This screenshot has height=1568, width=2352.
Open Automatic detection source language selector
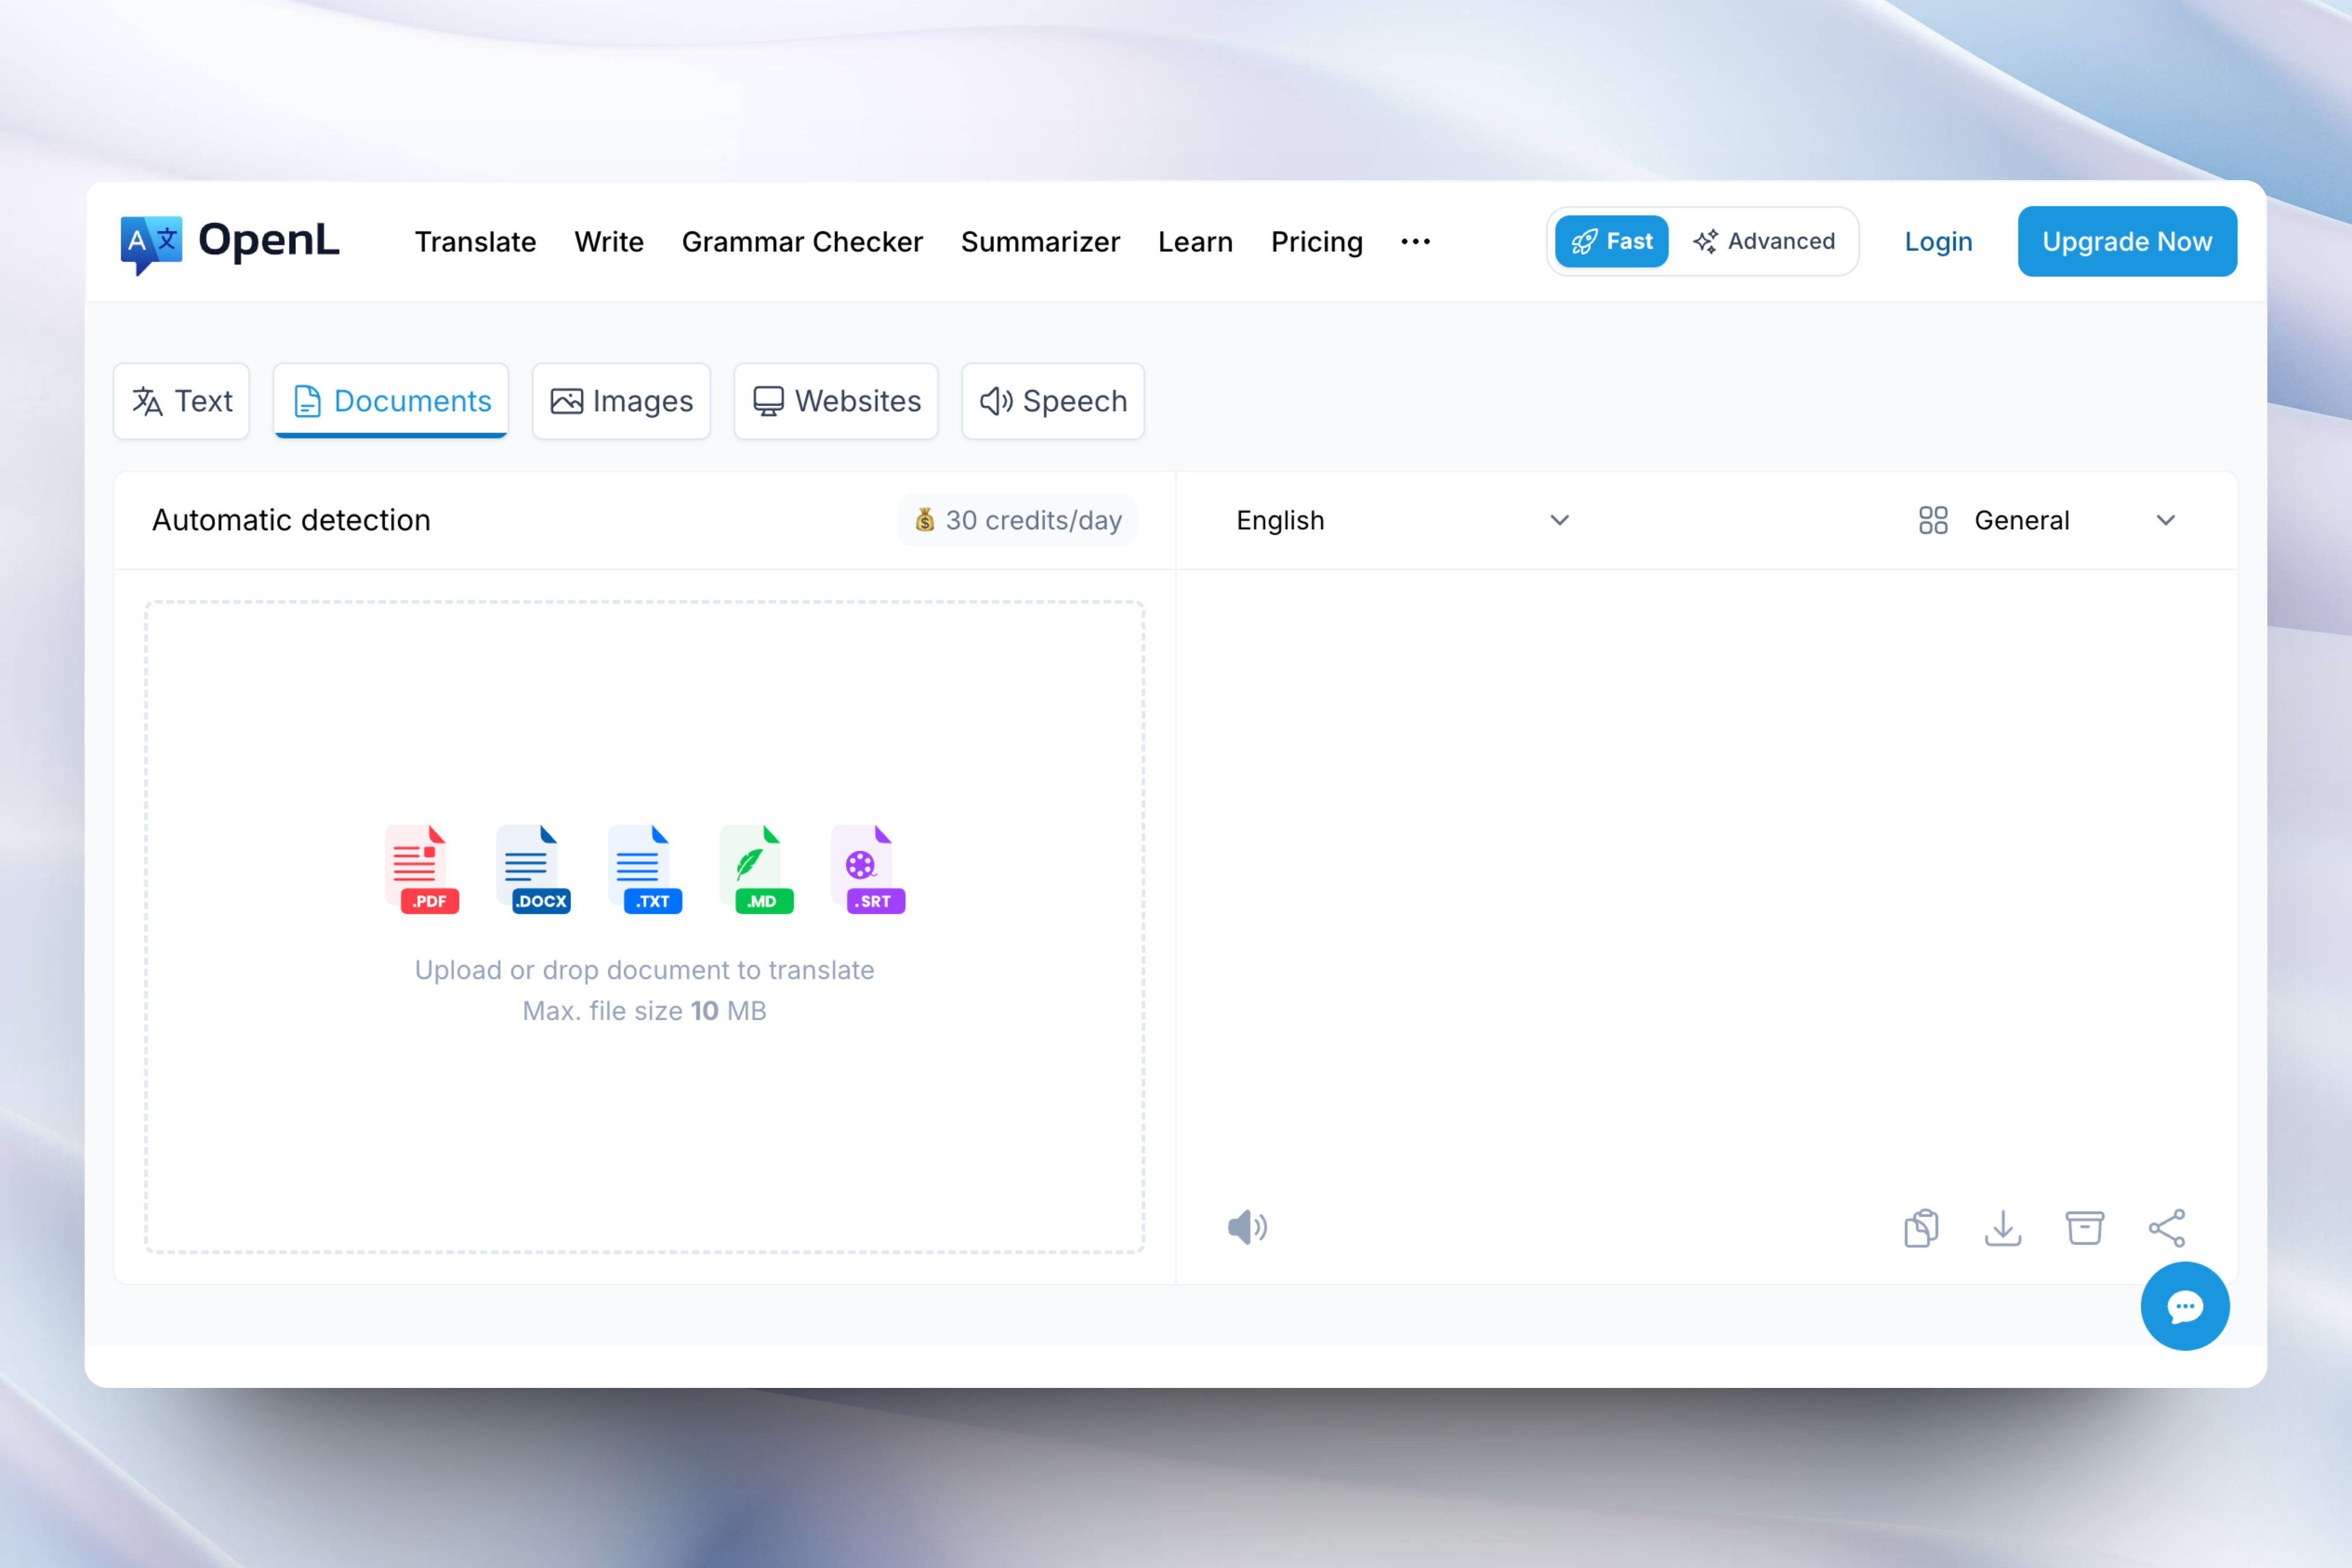click(291, 520)
